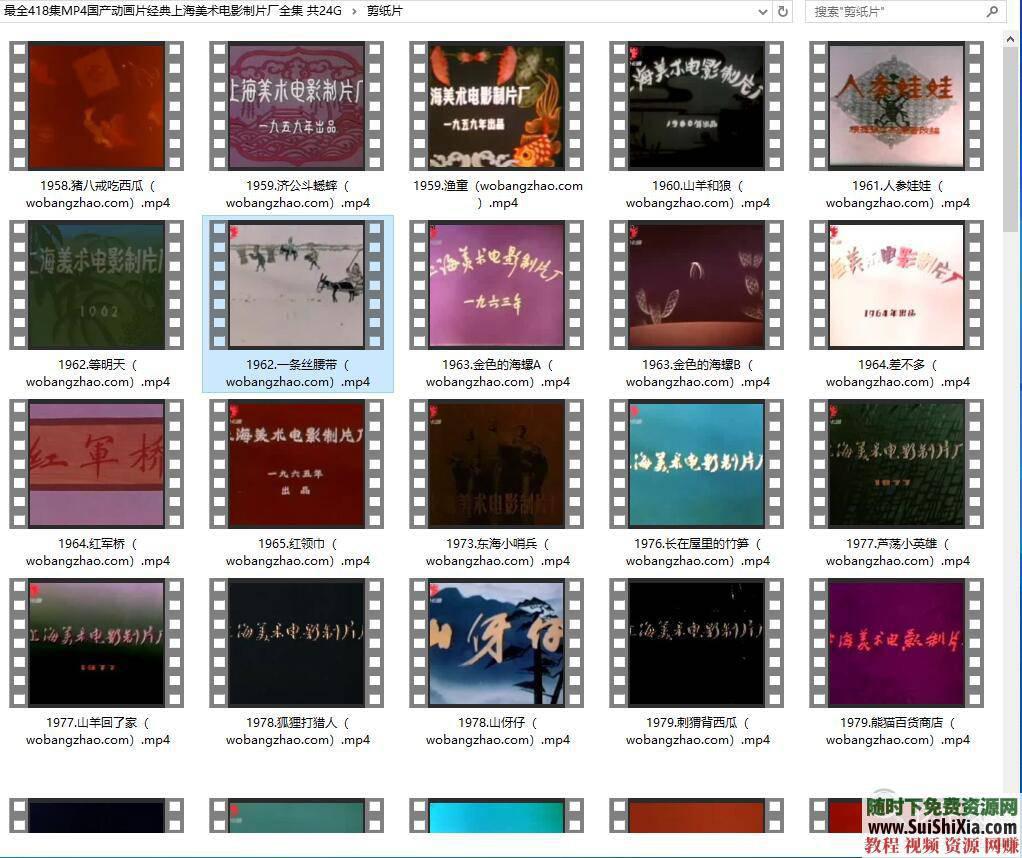This screenshot has height=858, width=1022.
Task: Select video icon 1961.人参娃娃
Action: pos(897,106)
